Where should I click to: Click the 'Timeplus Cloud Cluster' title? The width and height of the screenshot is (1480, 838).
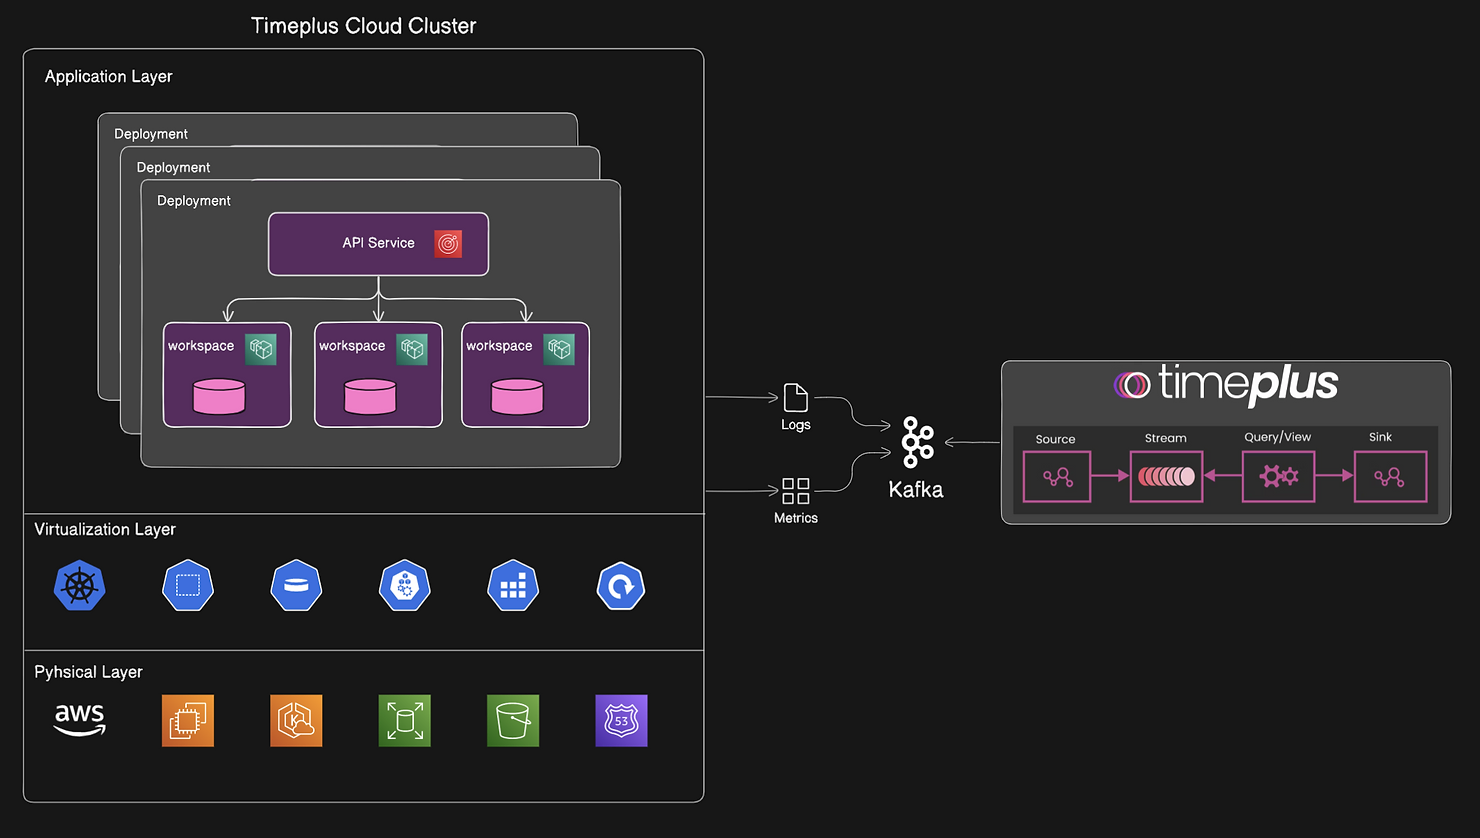coord(363,26)
